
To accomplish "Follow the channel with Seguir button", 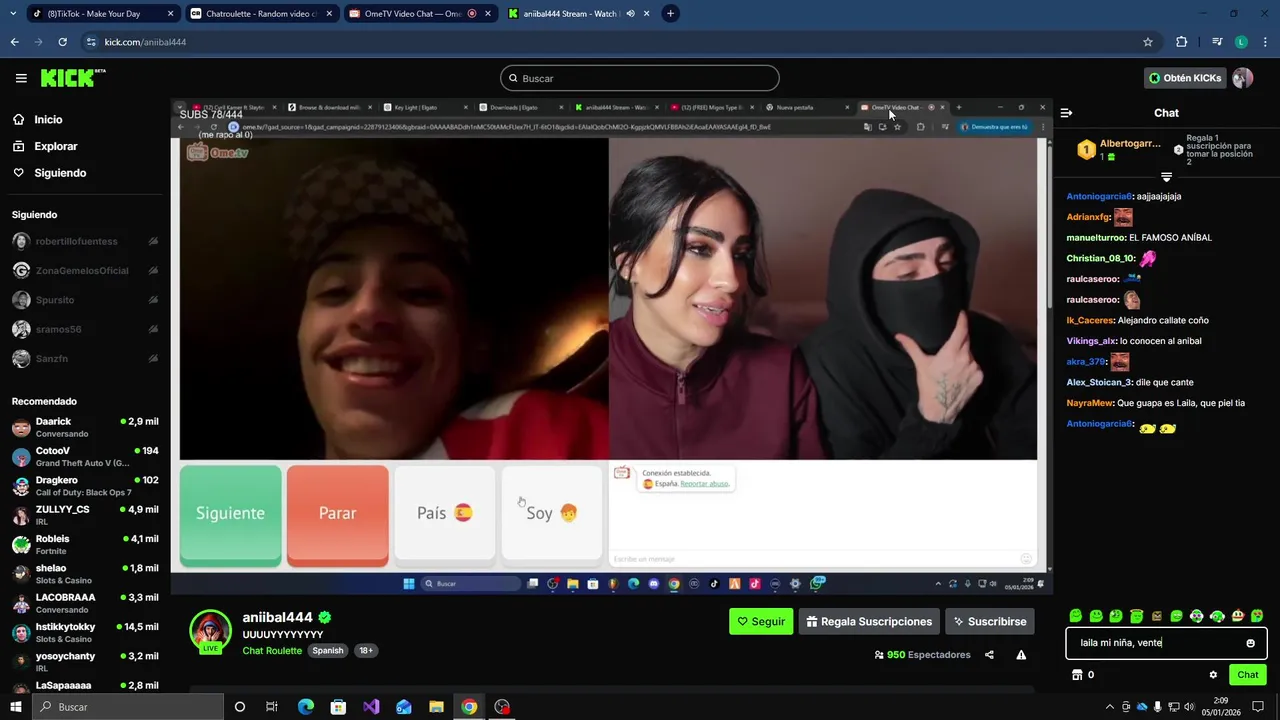I will coord(761,621).
